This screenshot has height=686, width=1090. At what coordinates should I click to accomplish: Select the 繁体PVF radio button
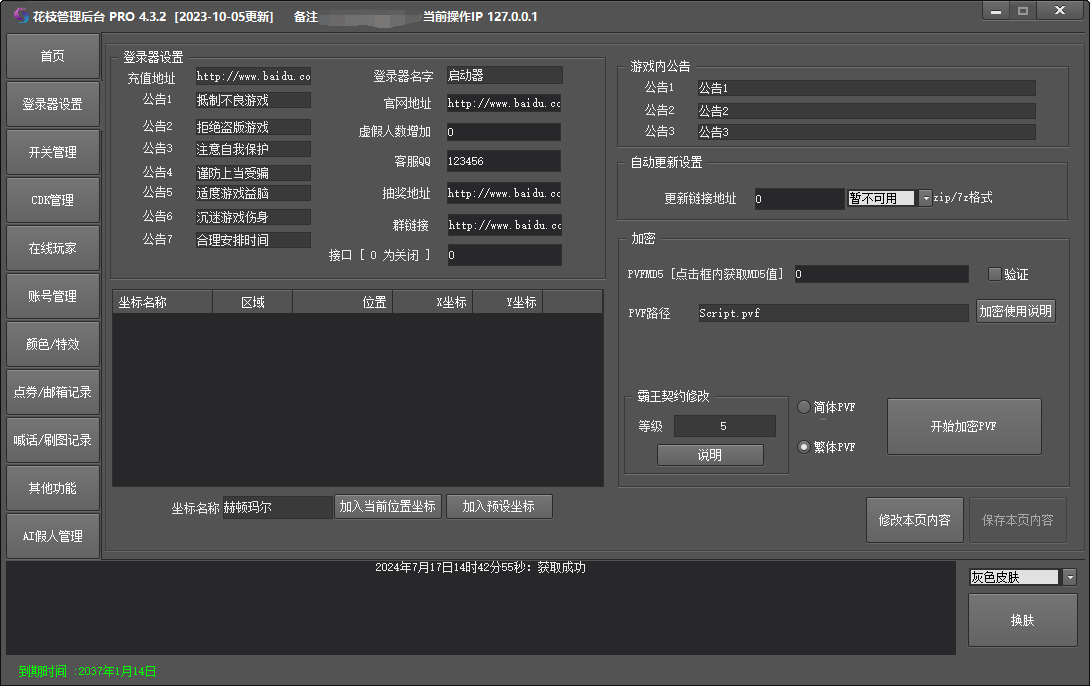[x=804, y=447]
